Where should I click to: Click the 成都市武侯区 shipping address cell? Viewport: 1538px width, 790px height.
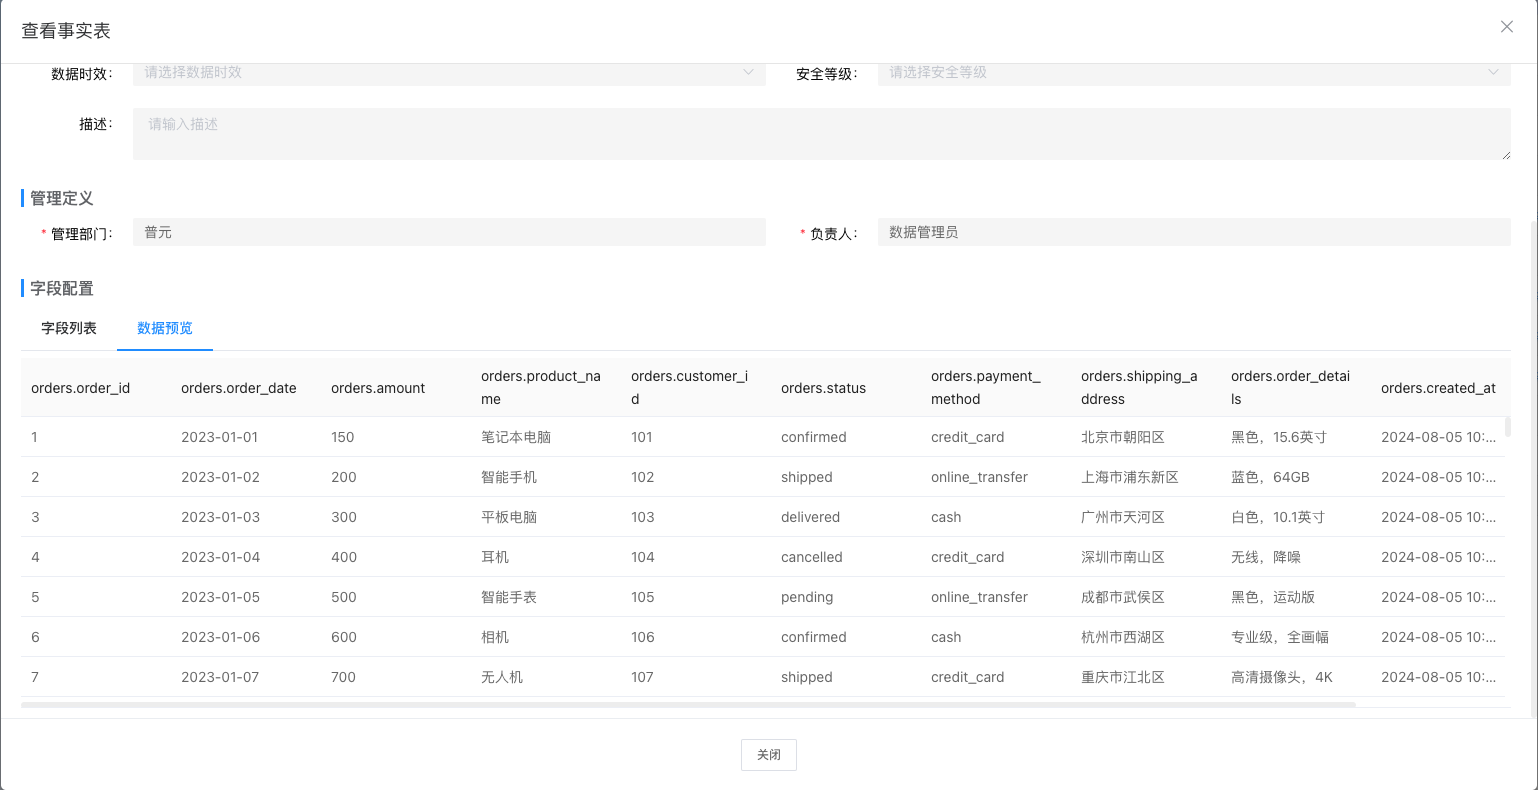point(1122,597)
